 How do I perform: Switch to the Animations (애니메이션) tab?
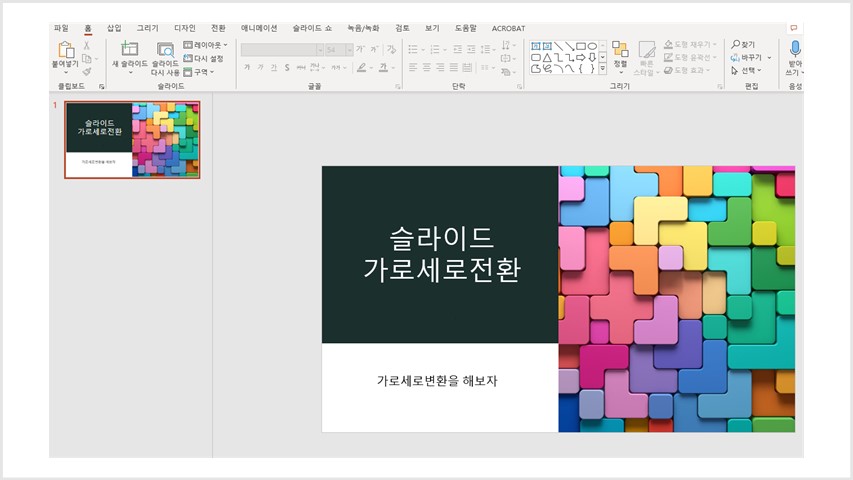coord(259,28)
